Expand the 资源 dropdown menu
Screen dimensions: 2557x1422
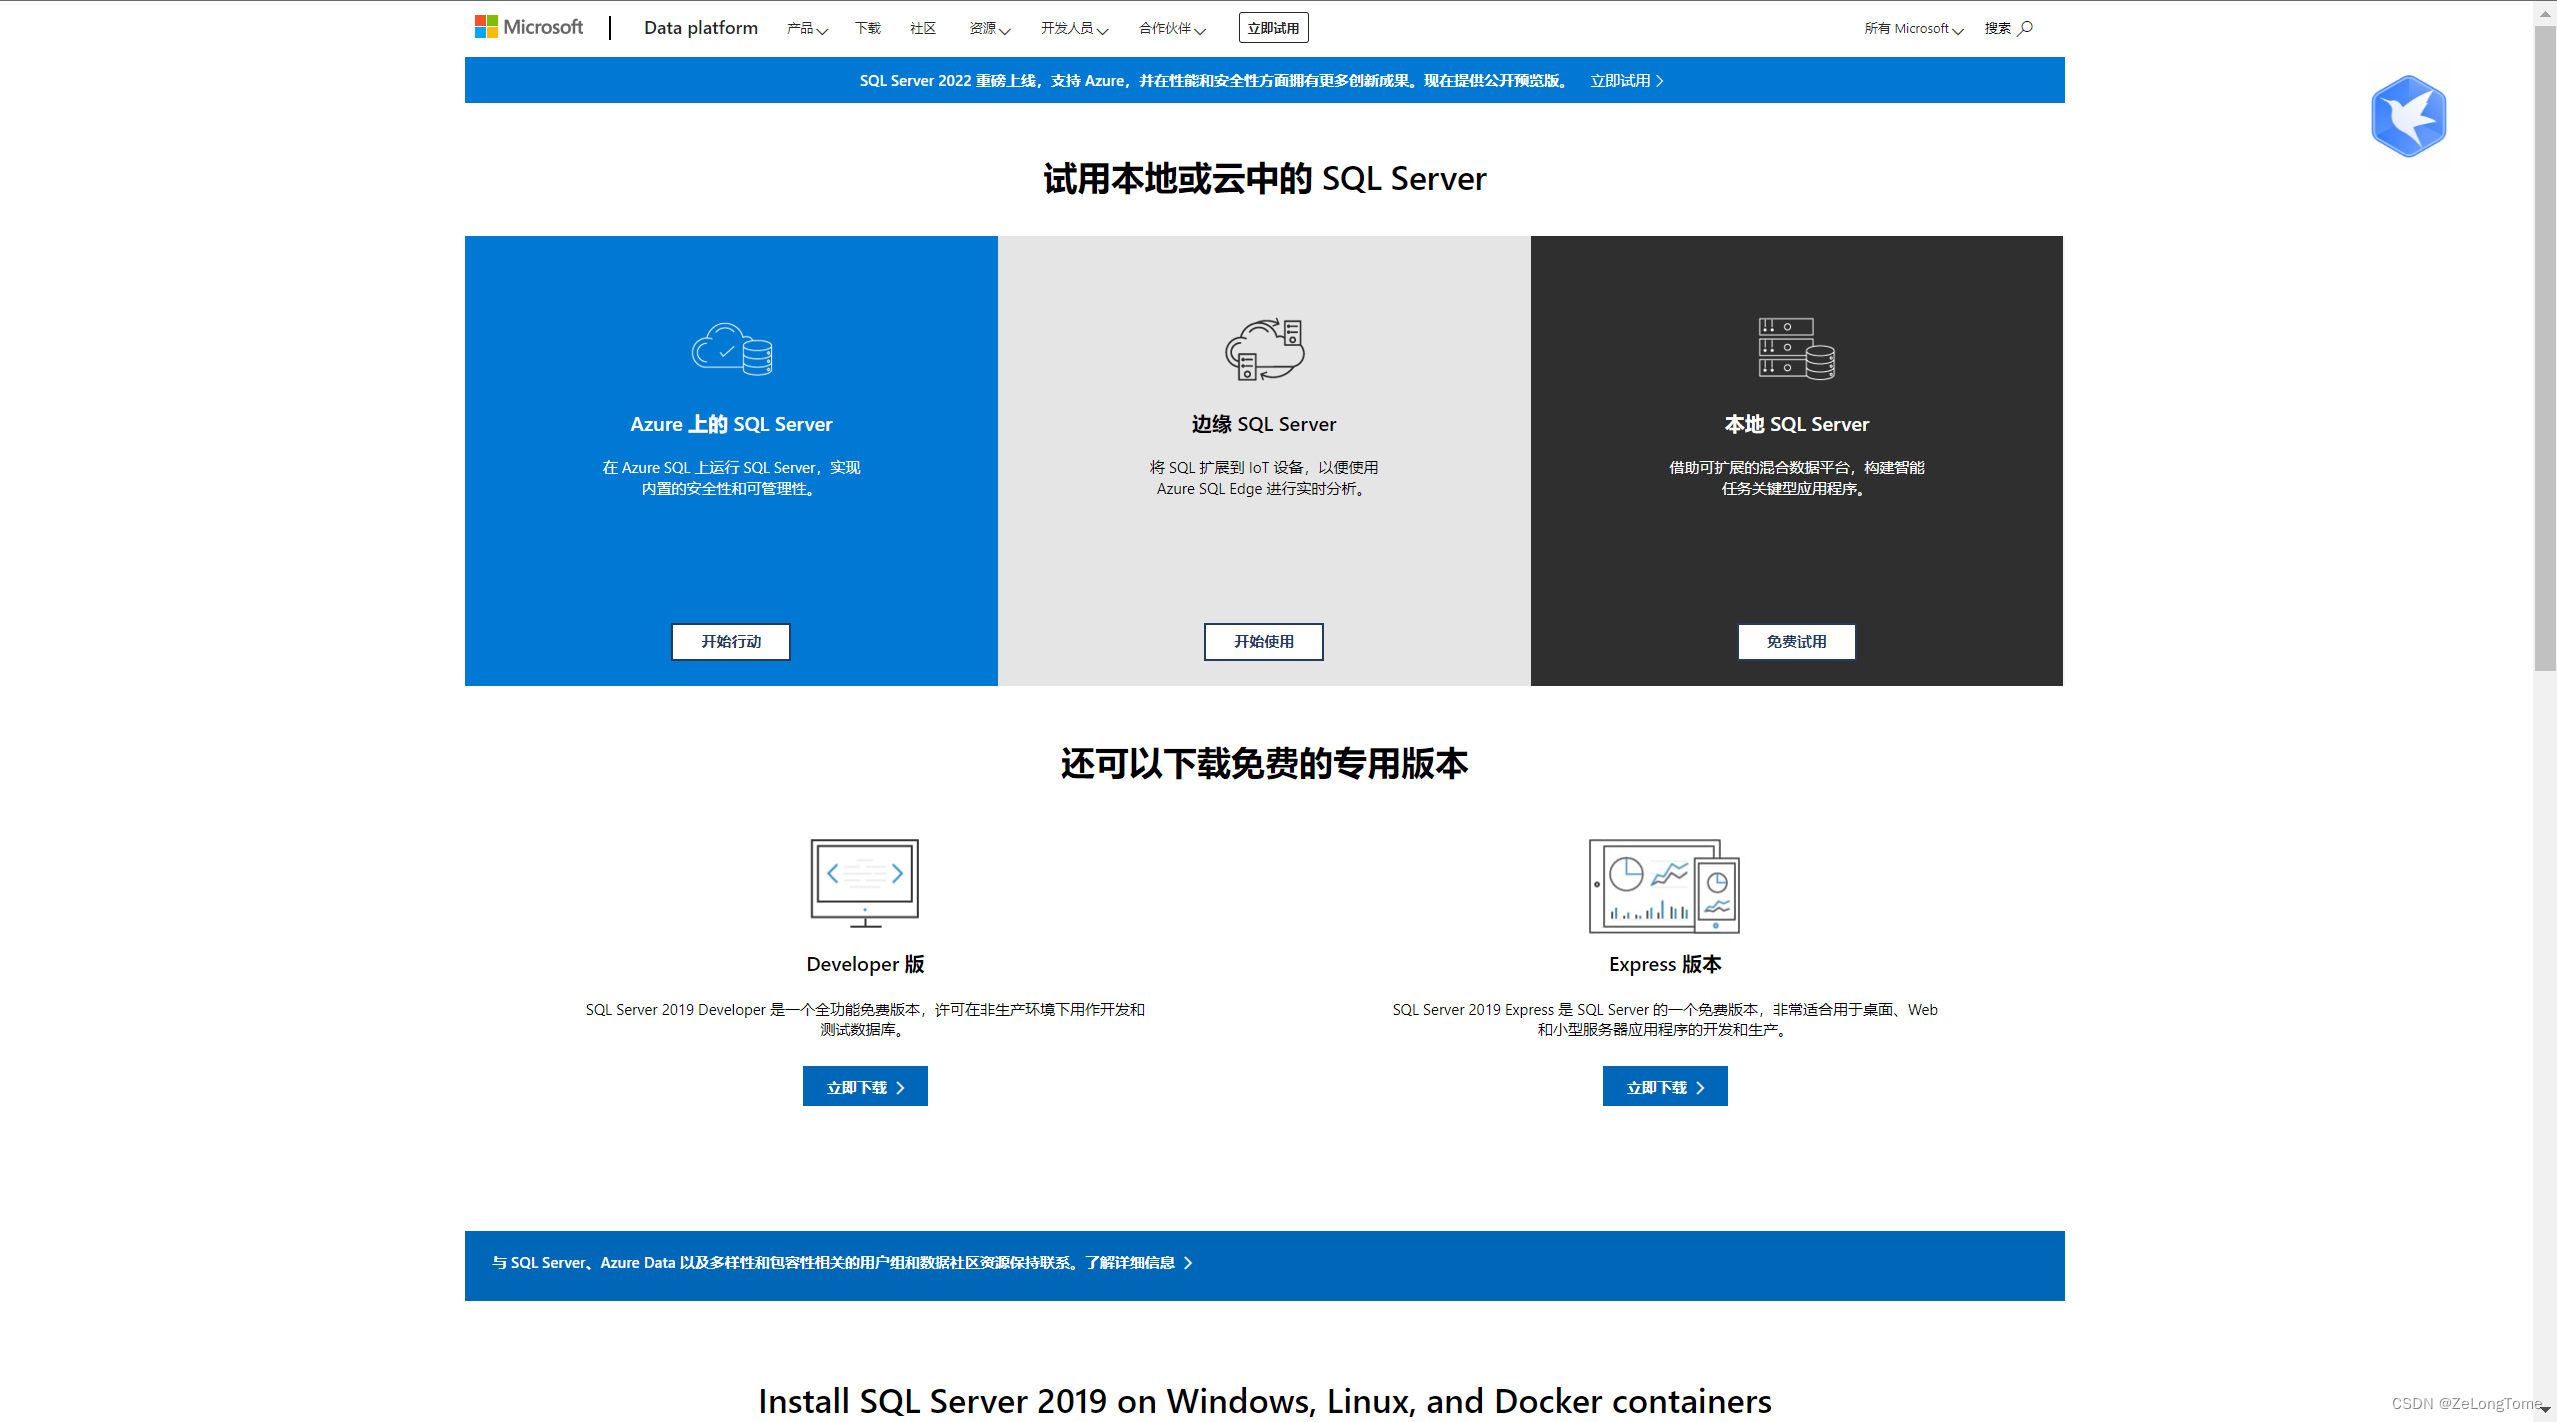989,28
